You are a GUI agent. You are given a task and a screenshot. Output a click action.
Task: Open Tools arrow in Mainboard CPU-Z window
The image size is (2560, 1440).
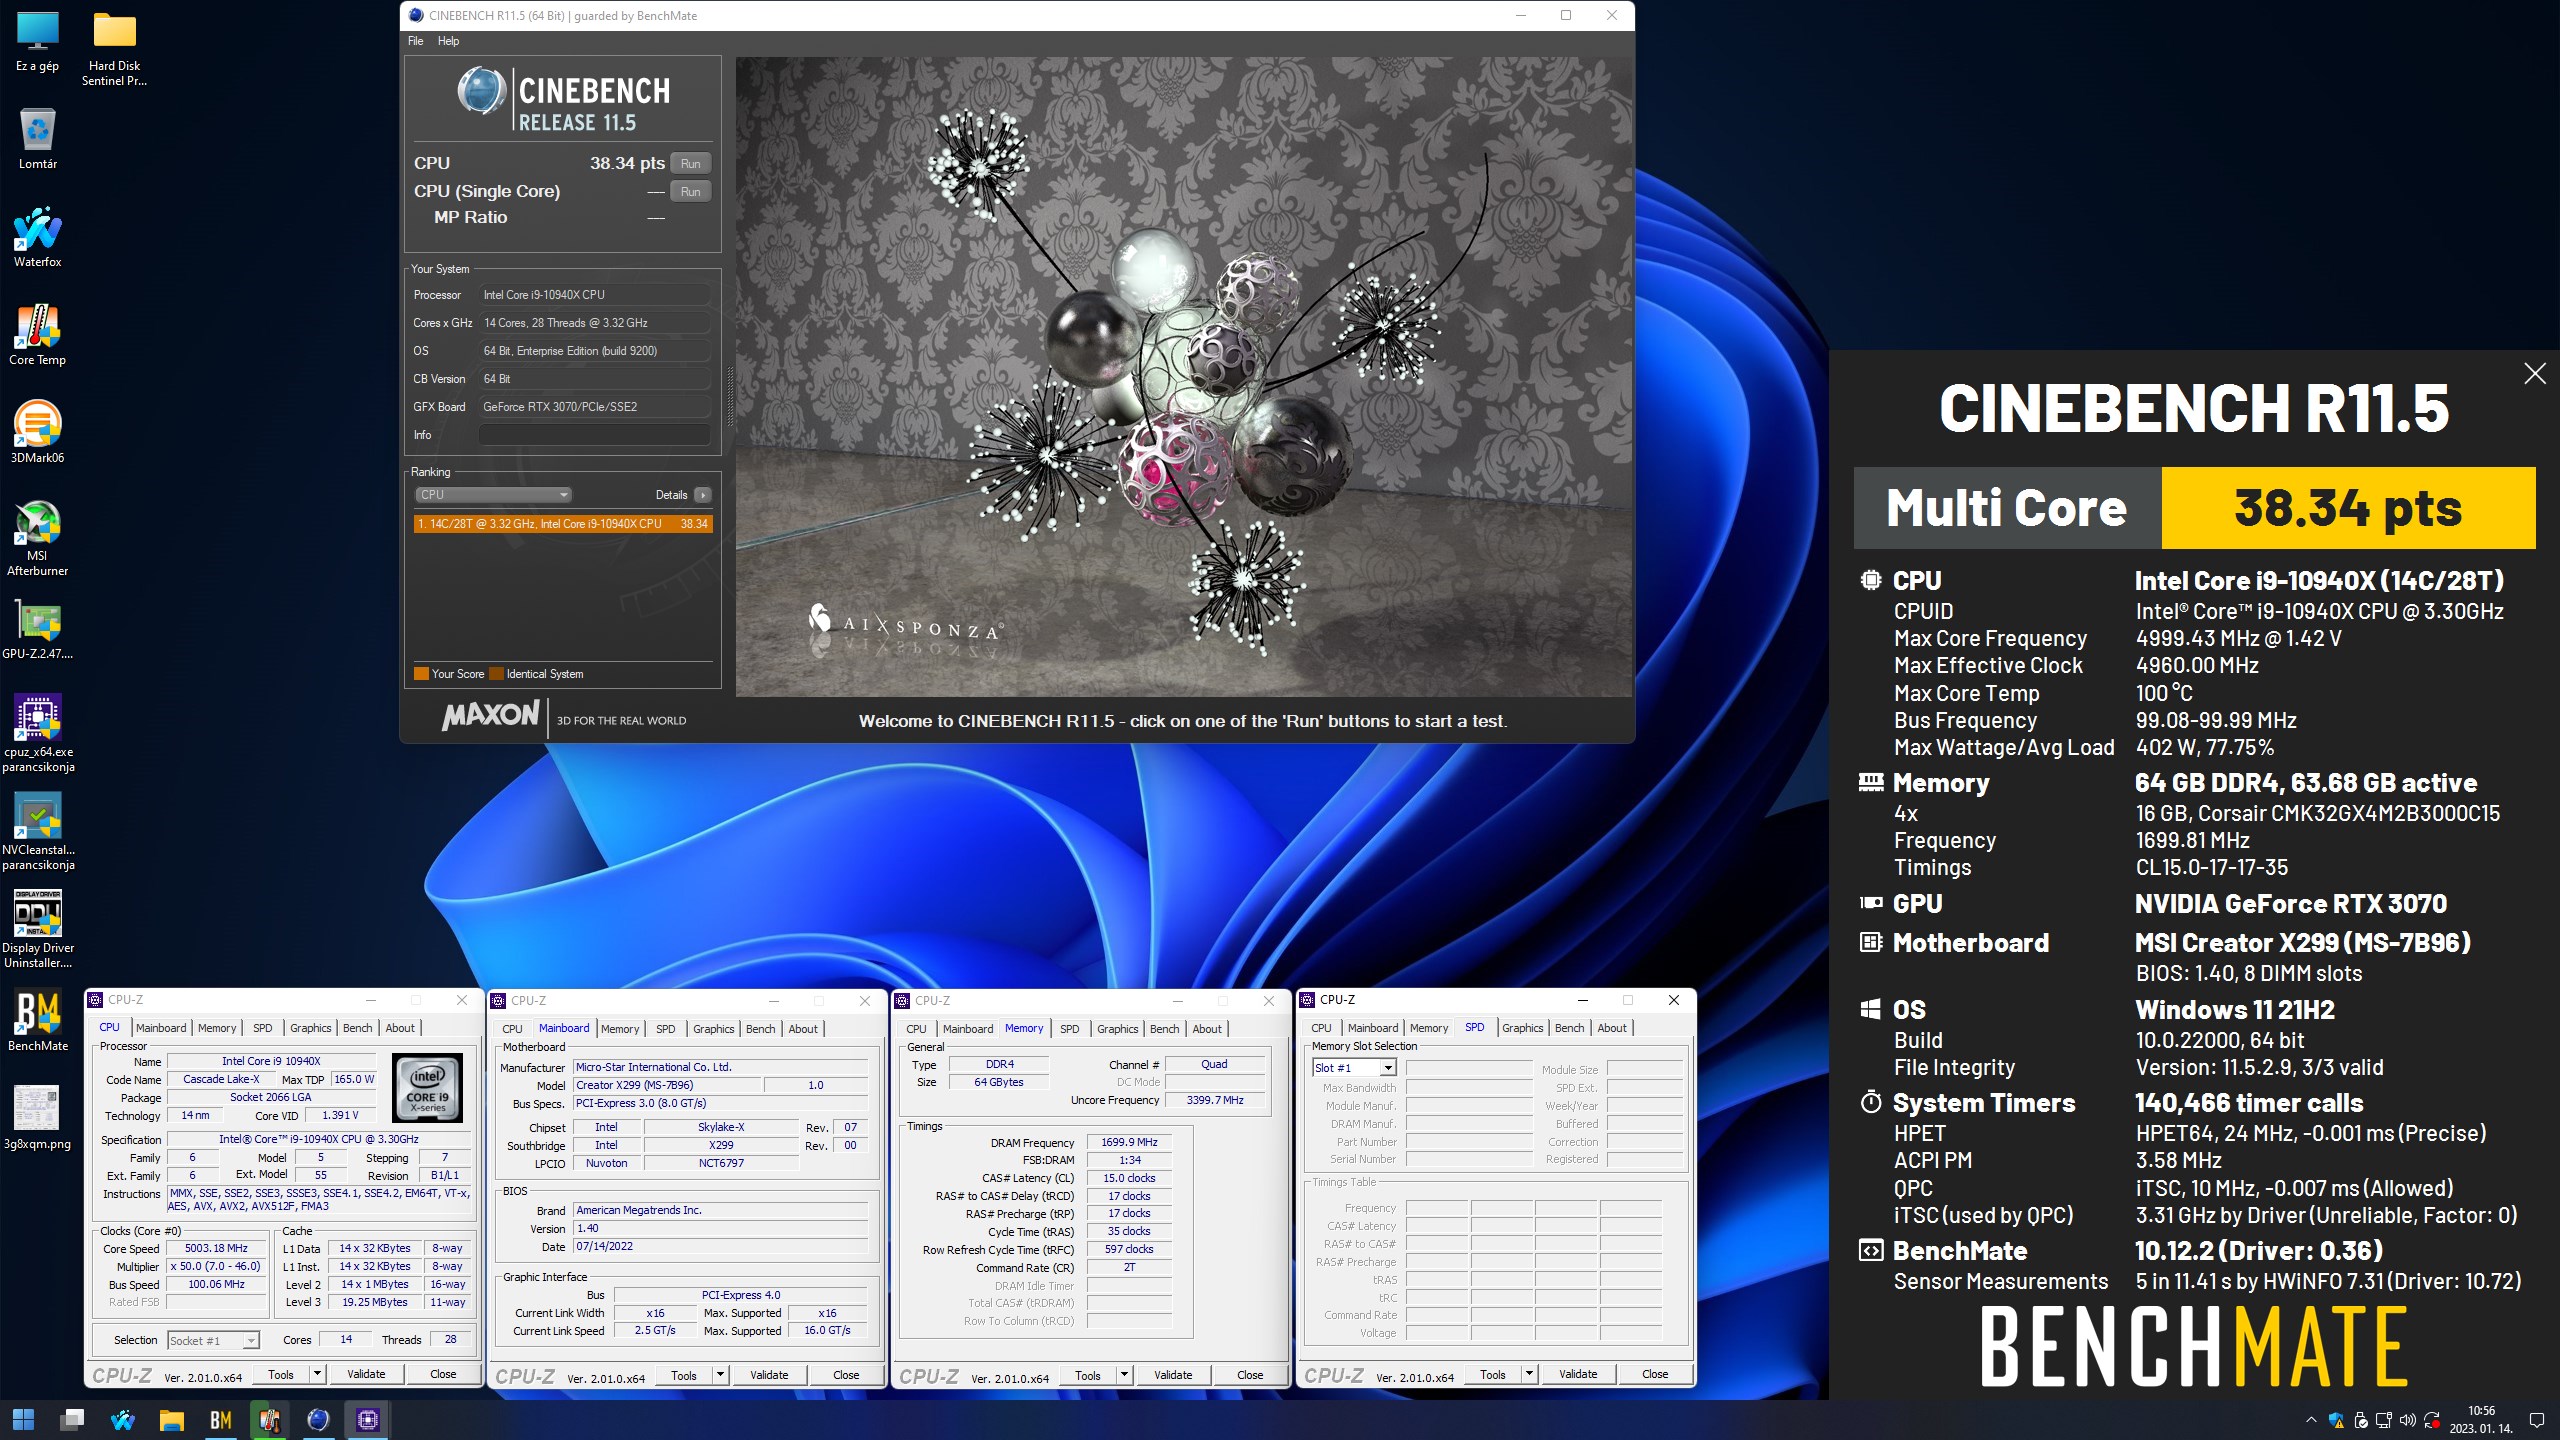[x=720, y=1375]
